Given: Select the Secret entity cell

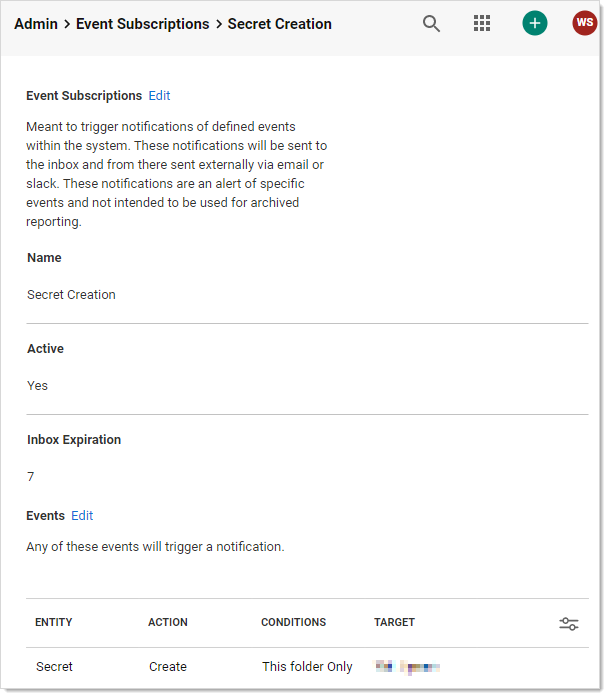Looking at the screenshot, I should [x=54, y=667].
